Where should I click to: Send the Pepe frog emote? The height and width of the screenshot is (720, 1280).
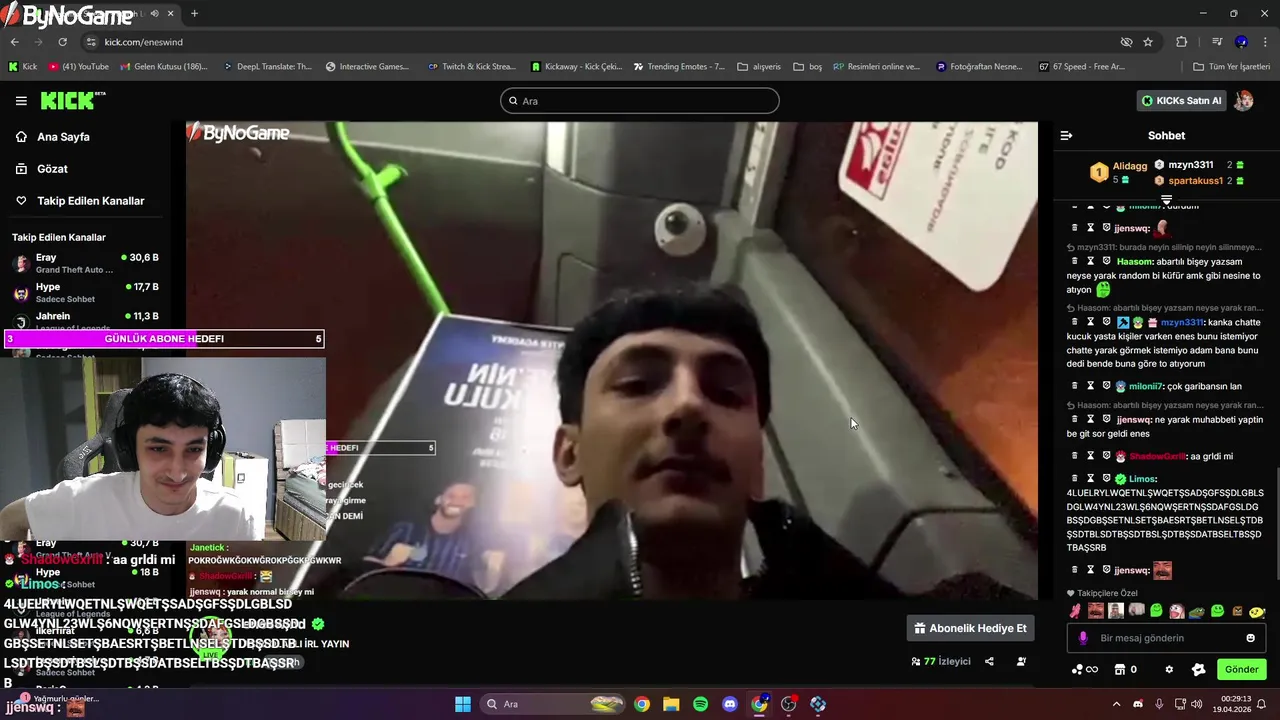coord(1196,611)
